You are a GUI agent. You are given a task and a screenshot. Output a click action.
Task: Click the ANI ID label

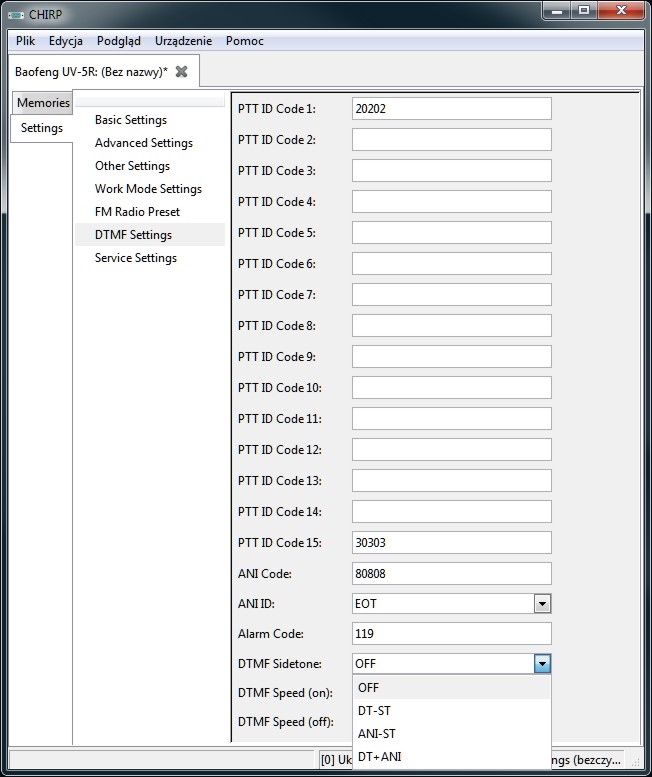tap(256, 604)
